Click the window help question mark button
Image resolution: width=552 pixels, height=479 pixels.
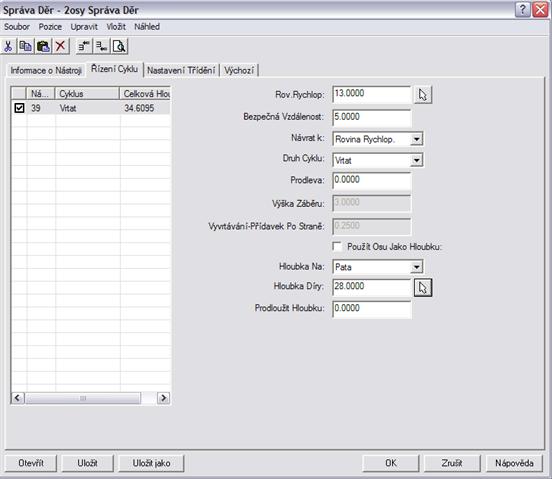click(x=522, y=10)
